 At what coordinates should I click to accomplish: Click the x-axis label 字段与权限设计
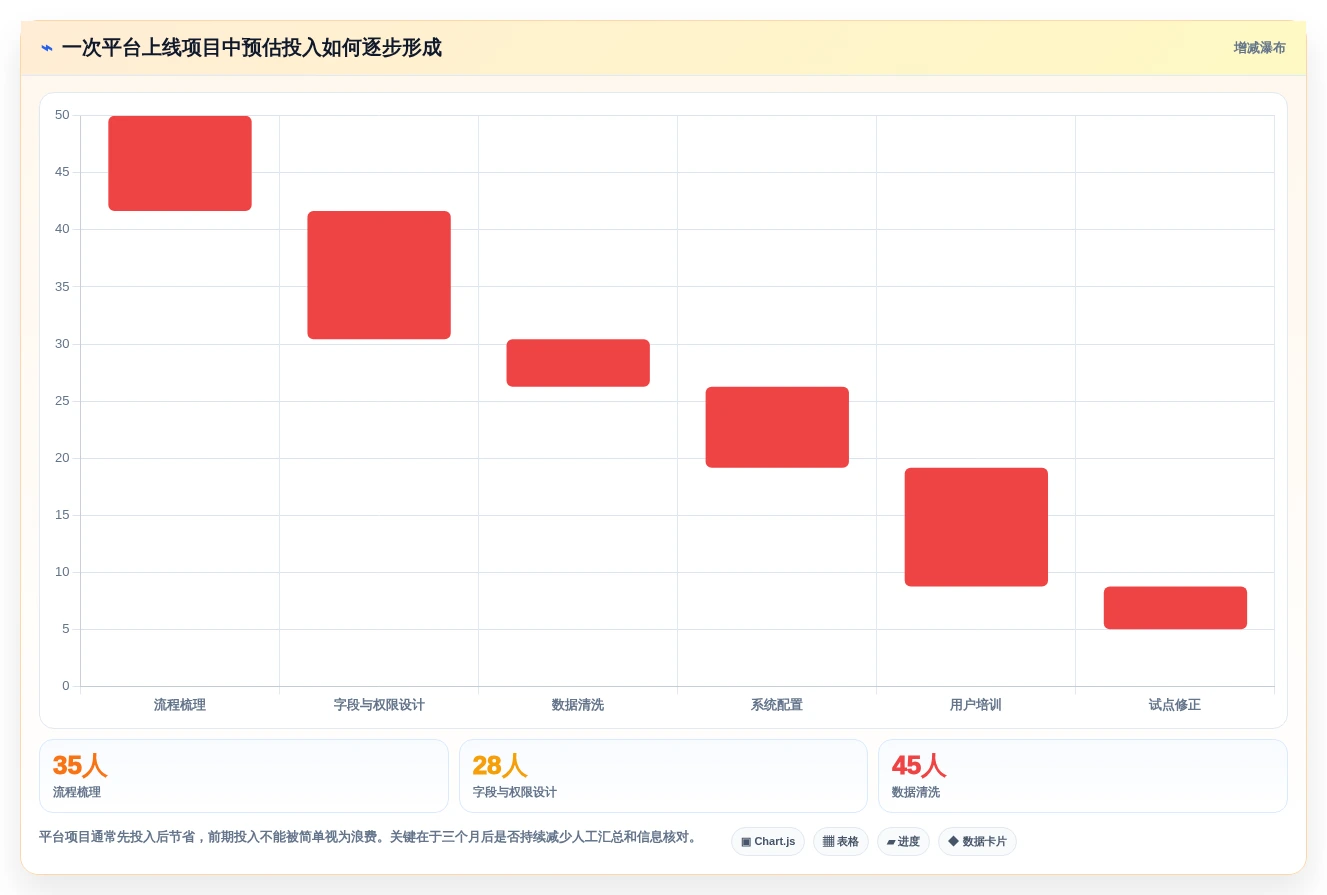pyautogui.click(x=379, y=705)
